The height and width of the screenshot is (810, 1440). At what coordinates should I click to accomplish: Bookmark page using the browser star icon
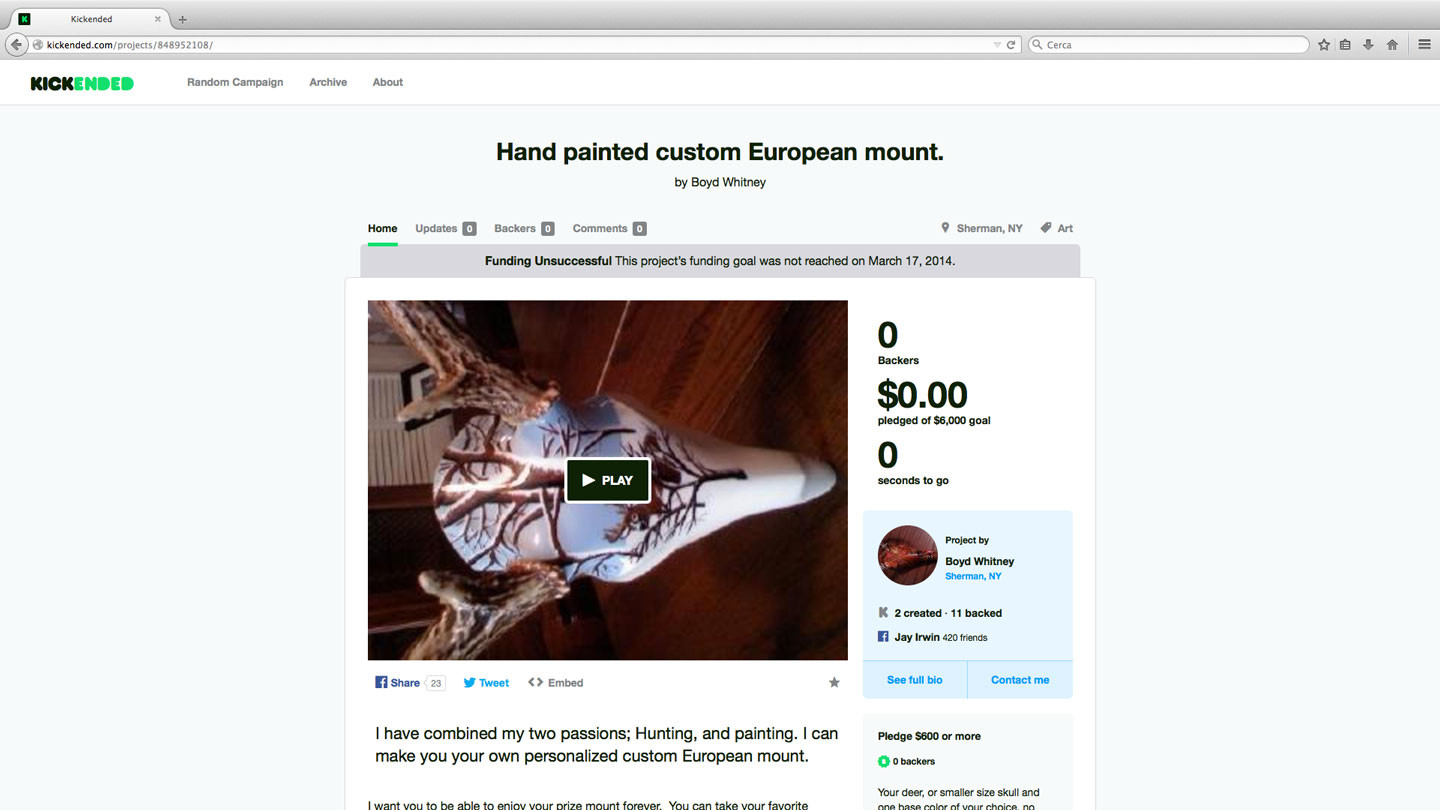[x=1324, y=45]
